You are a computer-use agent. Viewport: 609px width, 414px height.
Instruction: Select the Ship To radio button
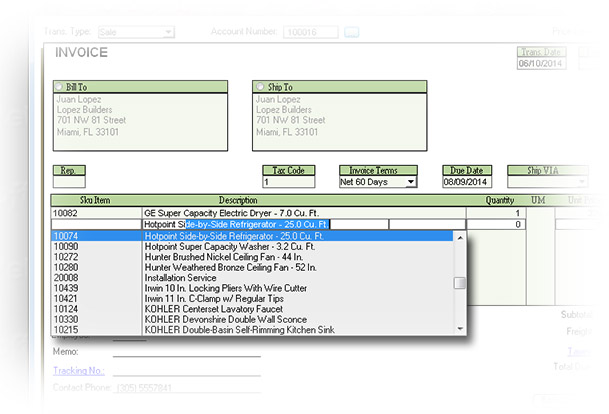(260, 87)
